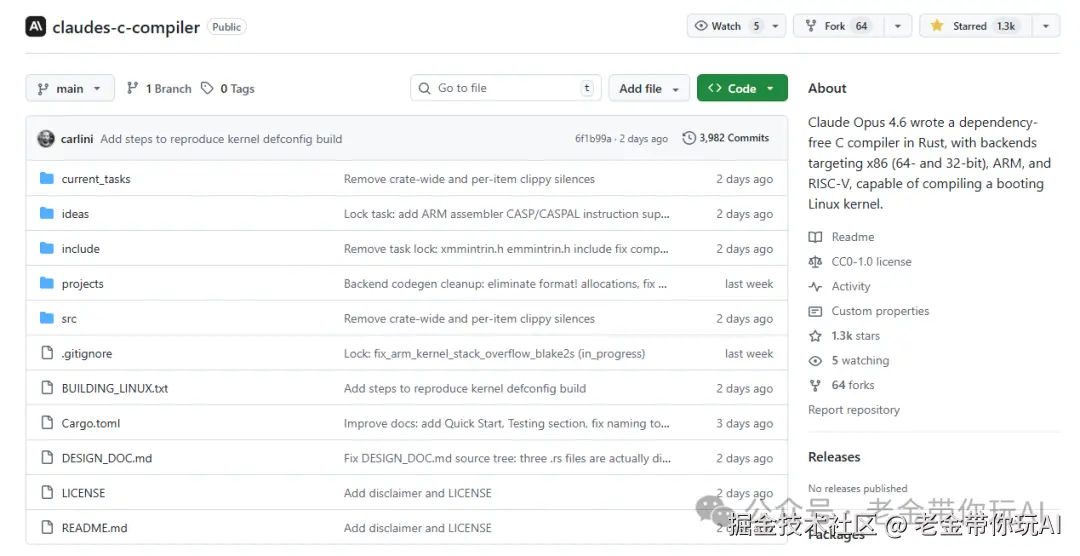Click the scales icon next to CC0-1.0 license
The image size is (1080, 556).
816,262
